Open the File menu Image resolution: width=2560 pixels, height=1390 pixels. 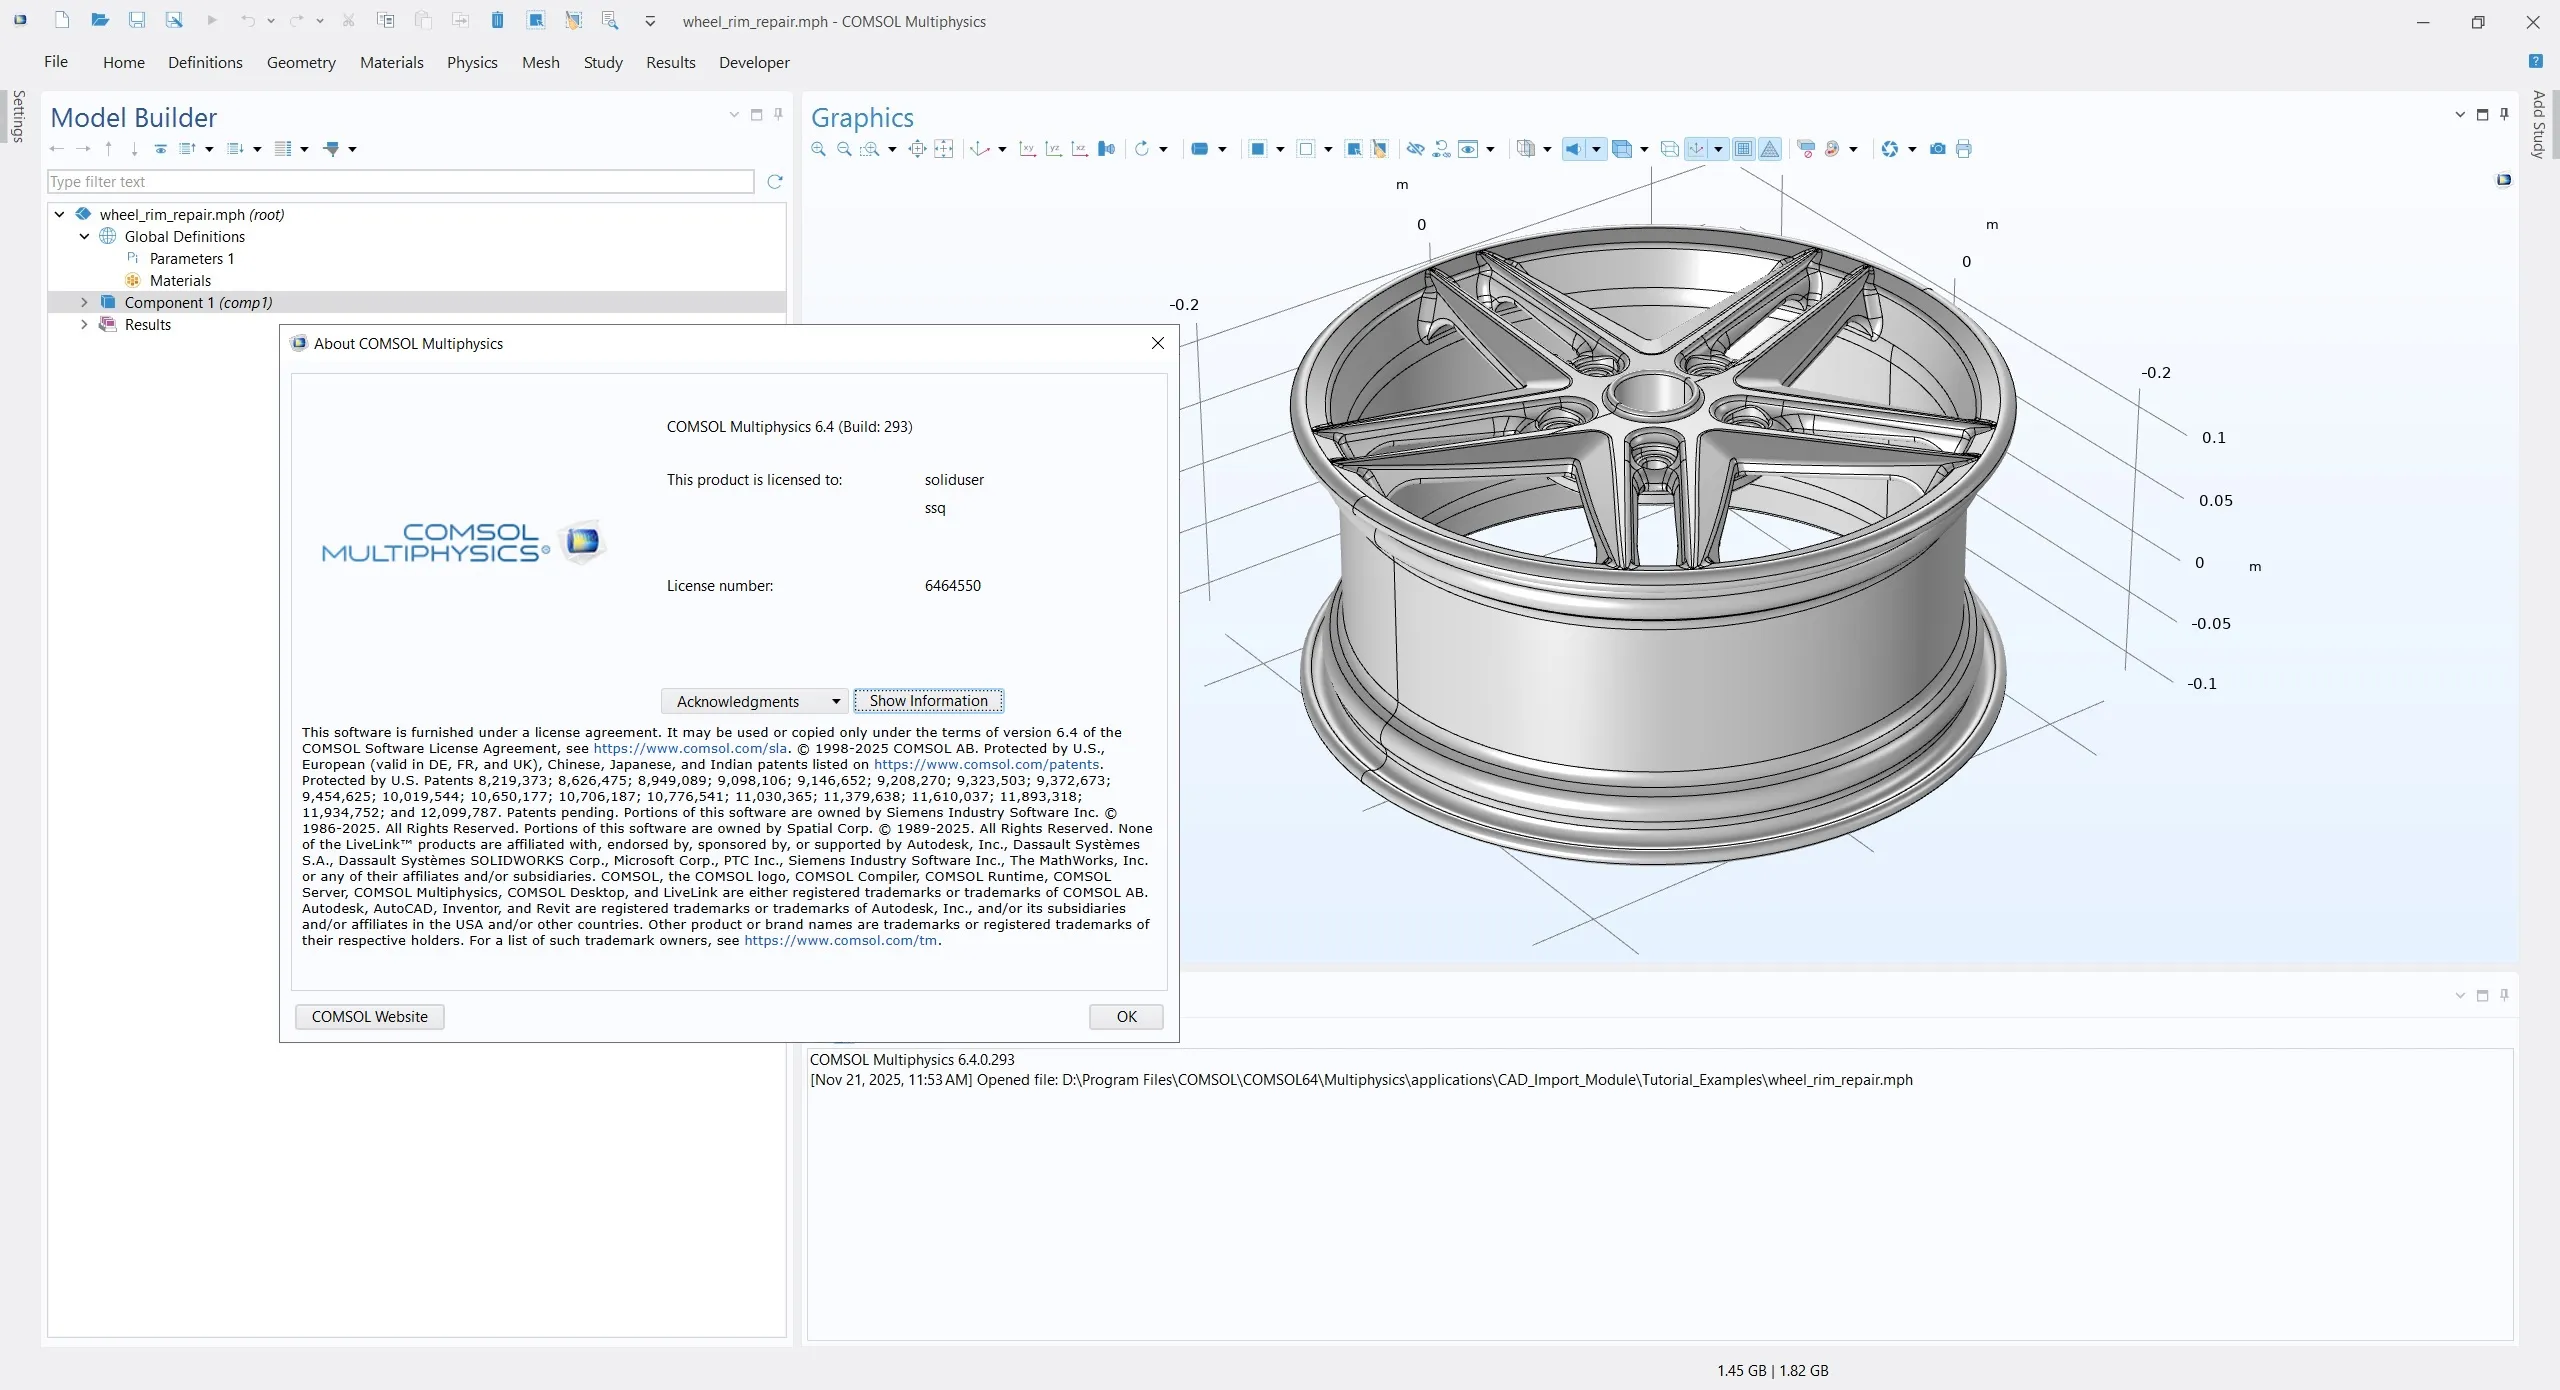[x=56, y=62]
